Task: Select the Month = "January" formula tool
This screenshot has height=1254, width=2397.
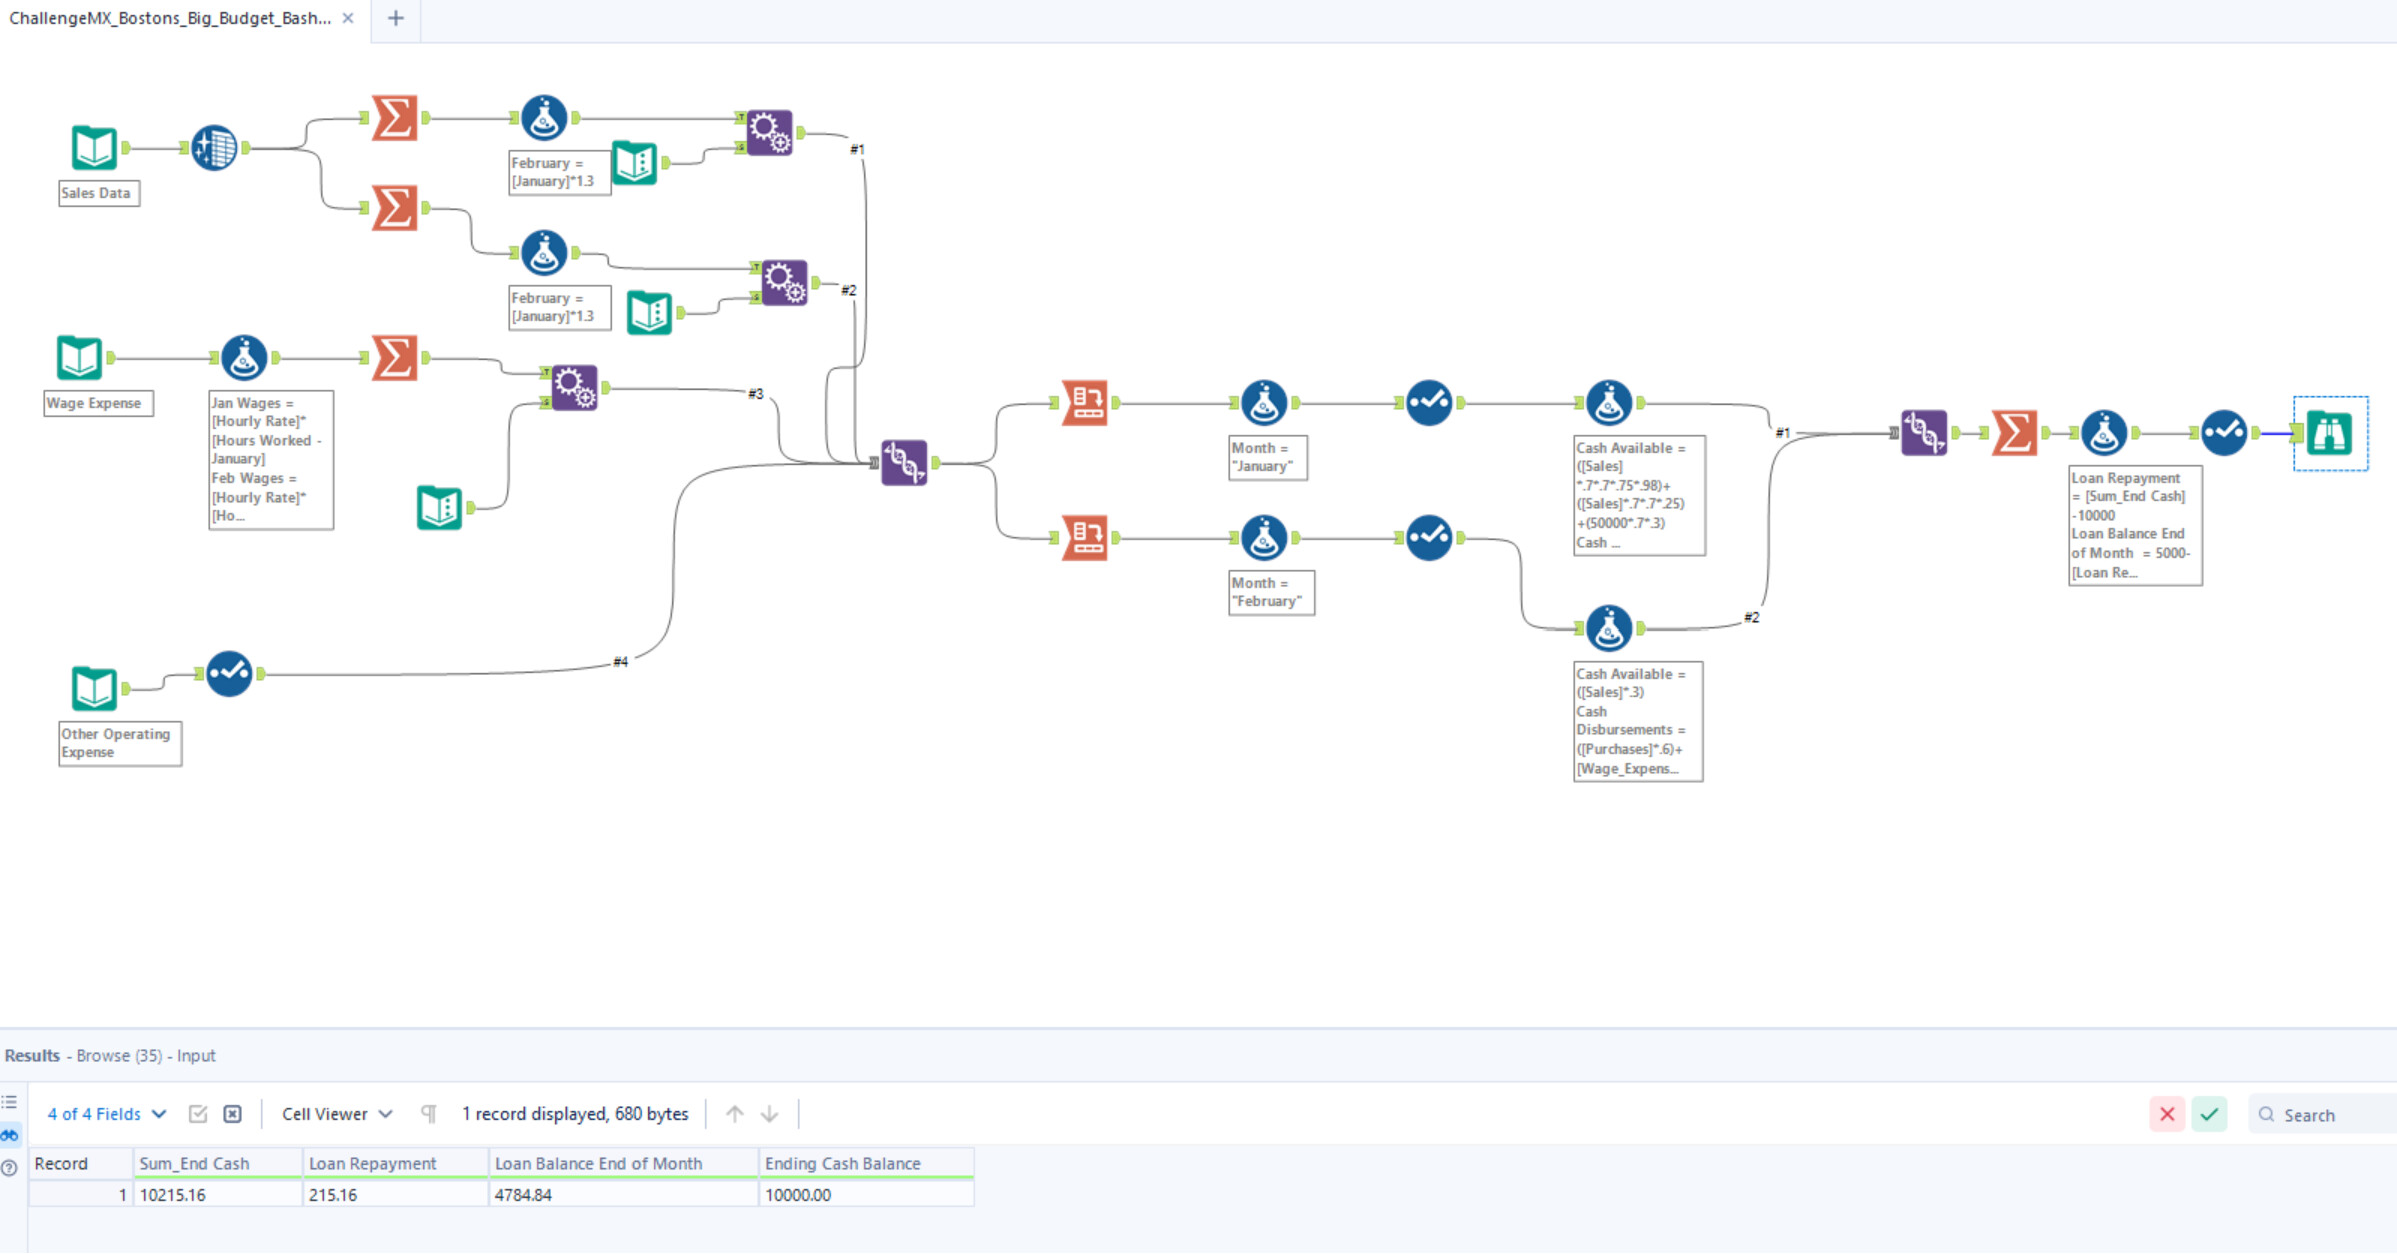Action: (1264, 403)
